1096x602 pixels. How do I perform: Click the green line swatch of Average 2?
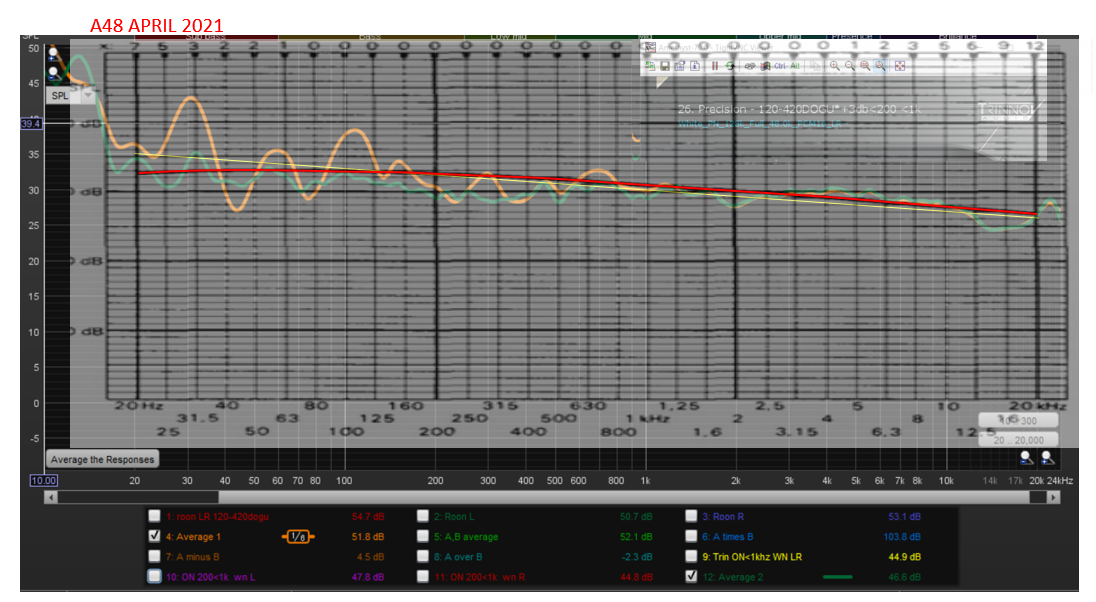coord(837,577)
